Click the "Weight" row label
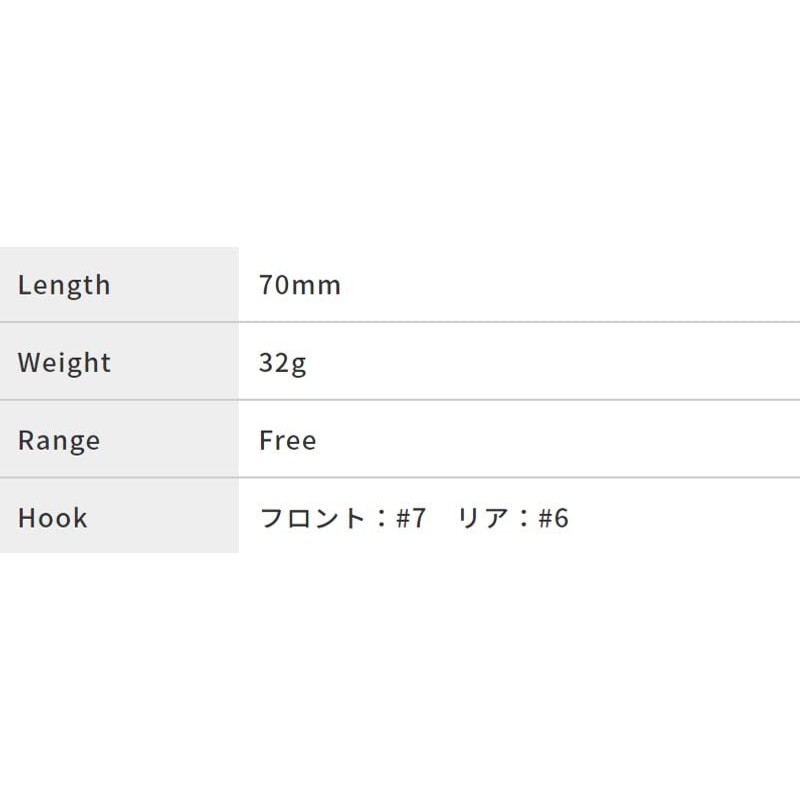The image size is (800, 800). pos(64,362)
